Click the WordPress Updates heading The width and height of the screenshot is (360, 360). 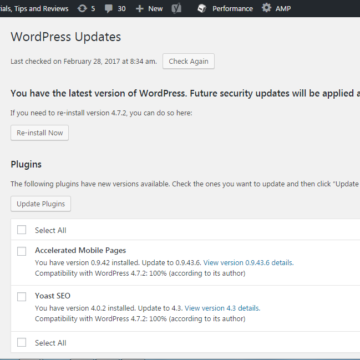pyautogui.click(x=66, y=37)
